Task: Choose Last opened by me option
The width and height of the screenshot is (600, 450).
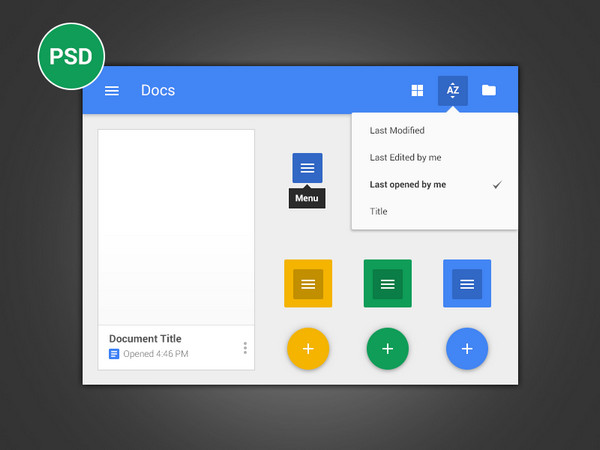Action: pyautogui.click(x=435, y=184)
